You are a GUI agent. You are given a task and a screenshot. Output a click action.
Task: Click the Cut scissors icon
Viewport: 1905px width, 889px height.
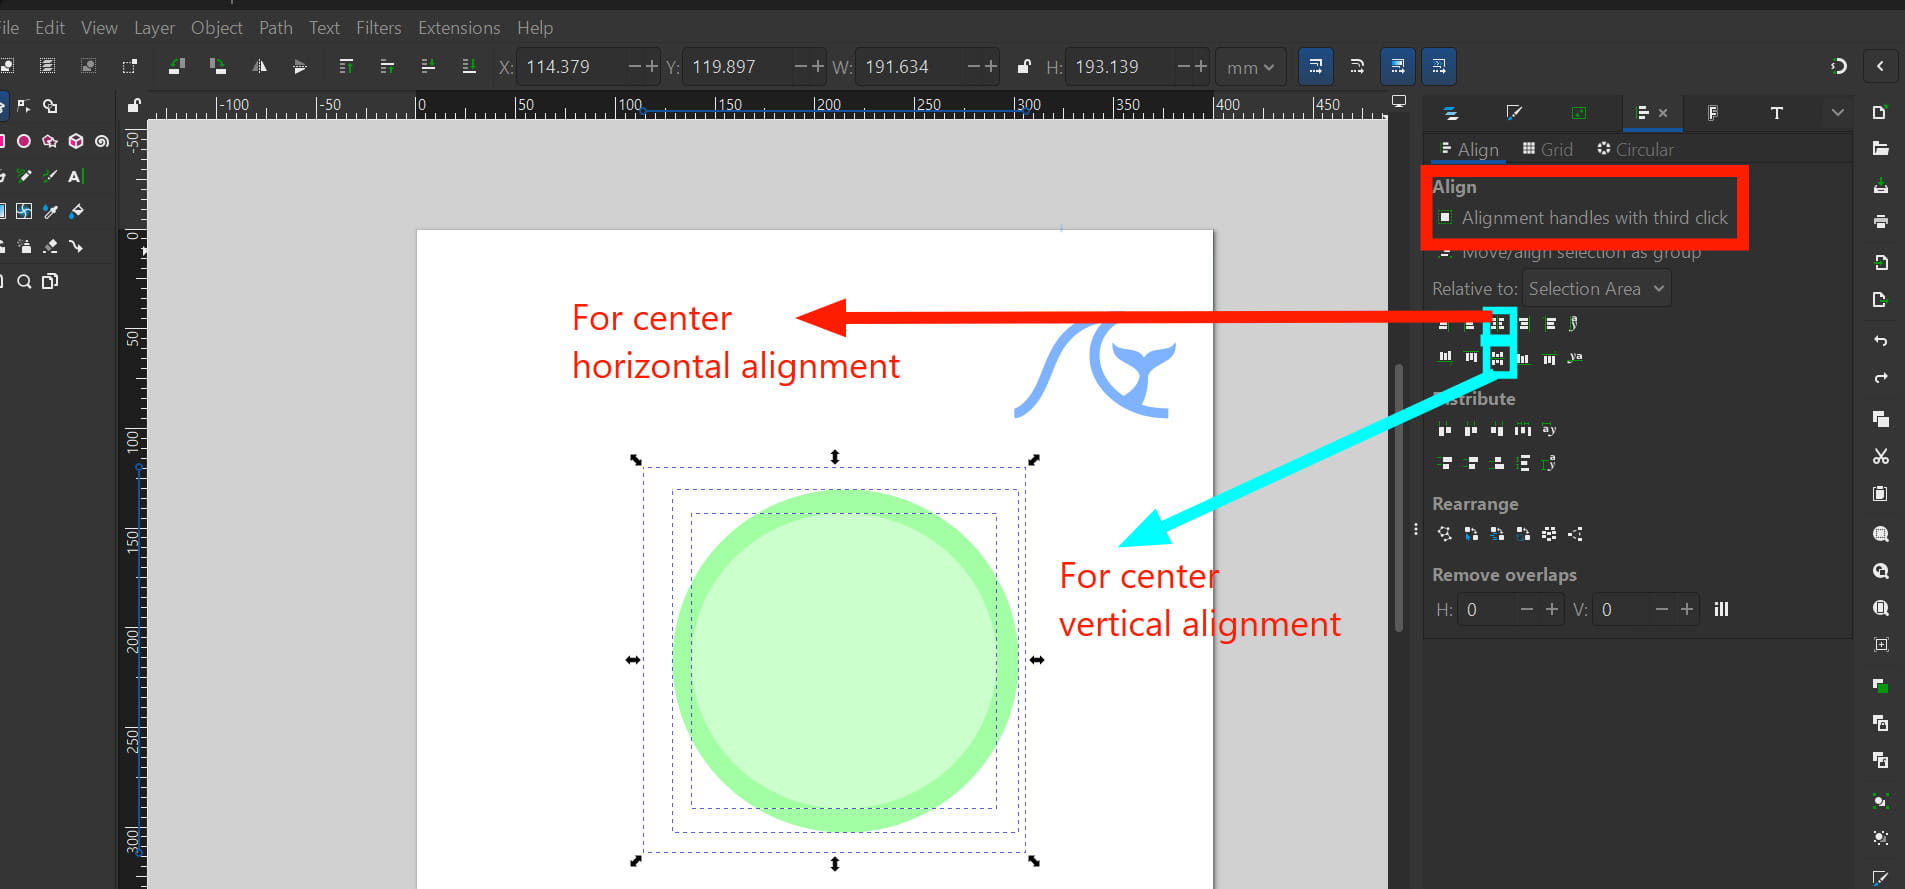pos(1881,456)
